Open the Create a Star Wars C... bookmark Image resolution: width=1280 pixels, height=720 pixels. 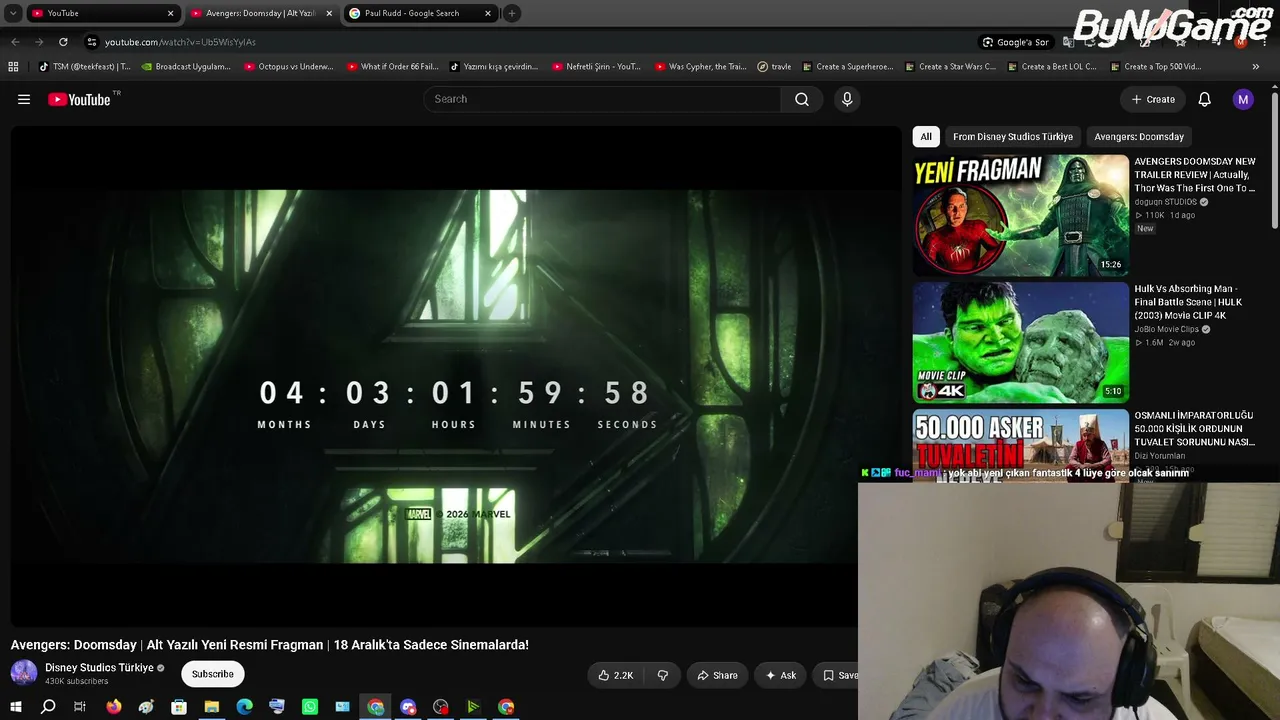coord(951,67)
